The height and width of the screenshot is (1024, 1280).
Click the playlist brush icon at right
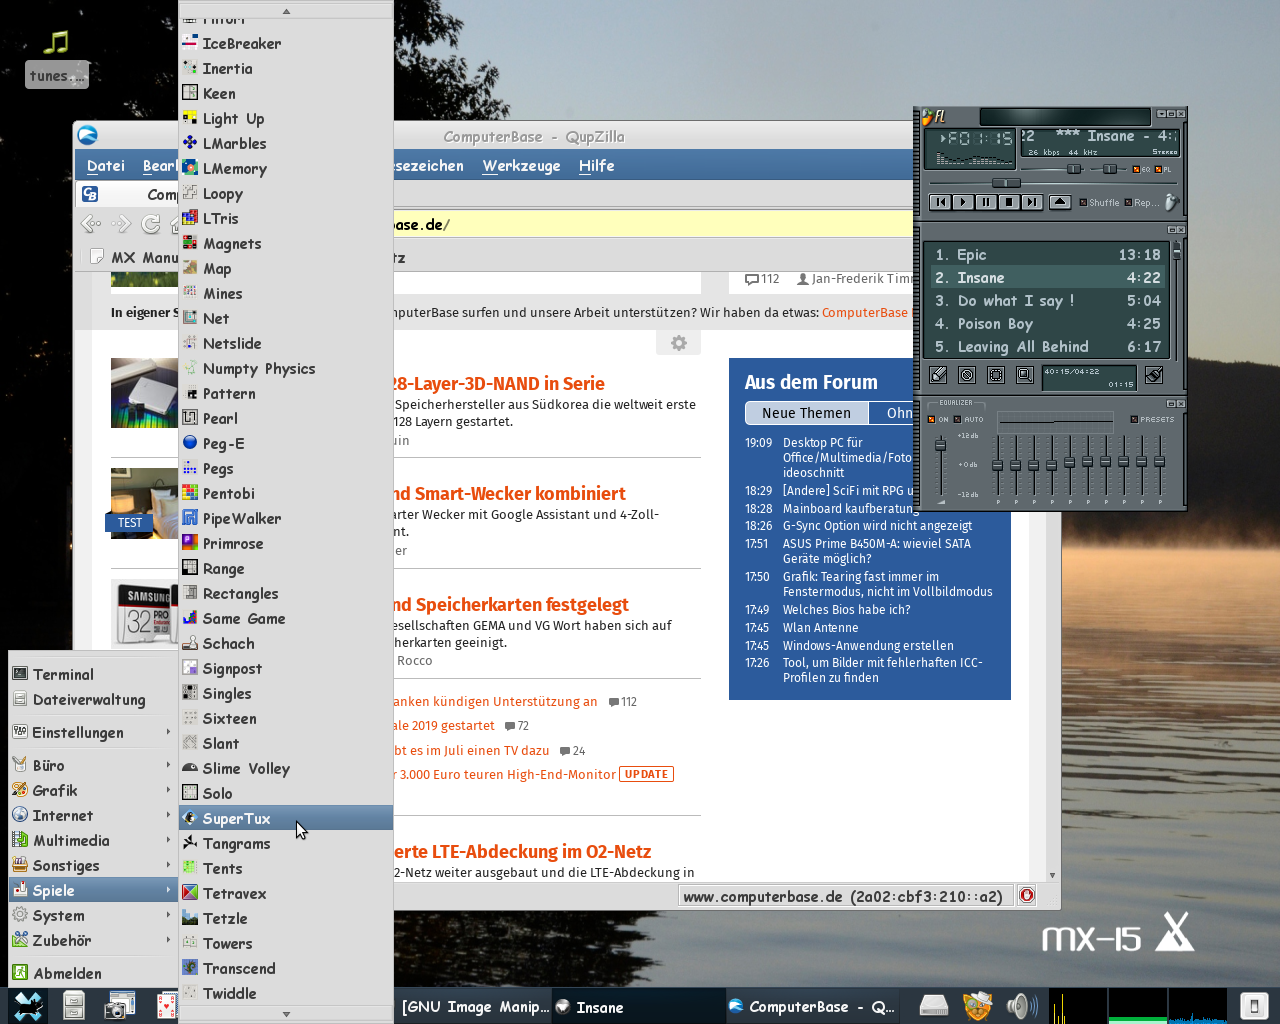pos(1154,375)
